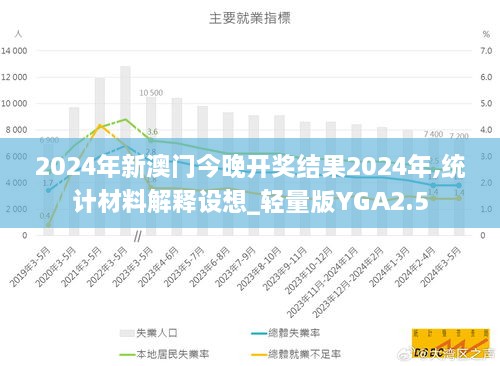Select the 2.0 percentage axis label
This screenshot has height=366, width=500.
[x=486, y=183]
